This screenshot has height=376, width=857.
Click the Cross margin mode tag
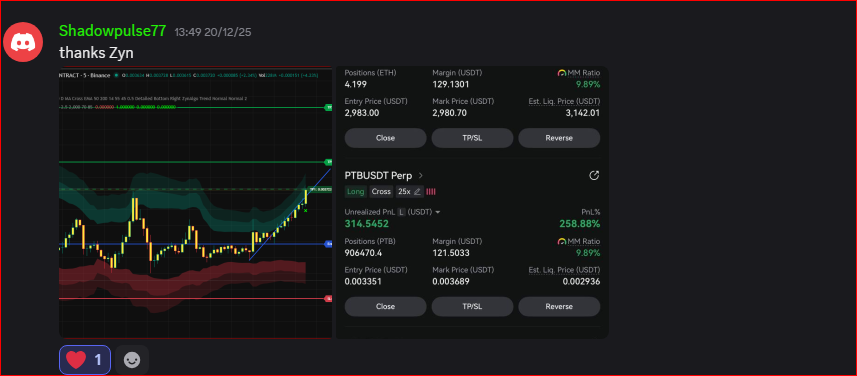coord(381,192)
